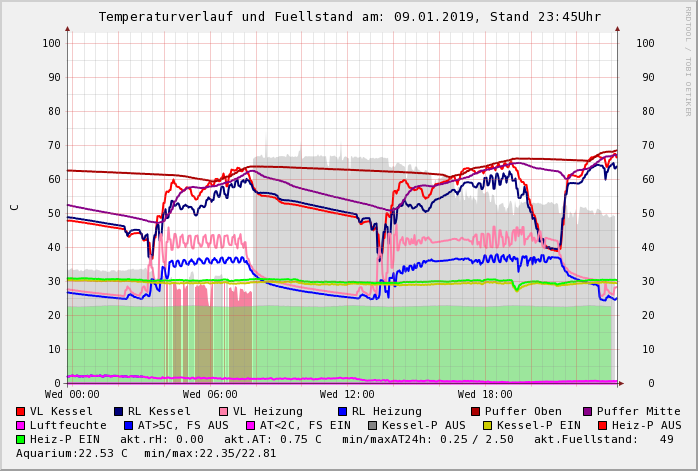The image size is (698, 471).
Task: Click the purple Puffer Mitte legend swatch
Action: click(x=588, y=411)
